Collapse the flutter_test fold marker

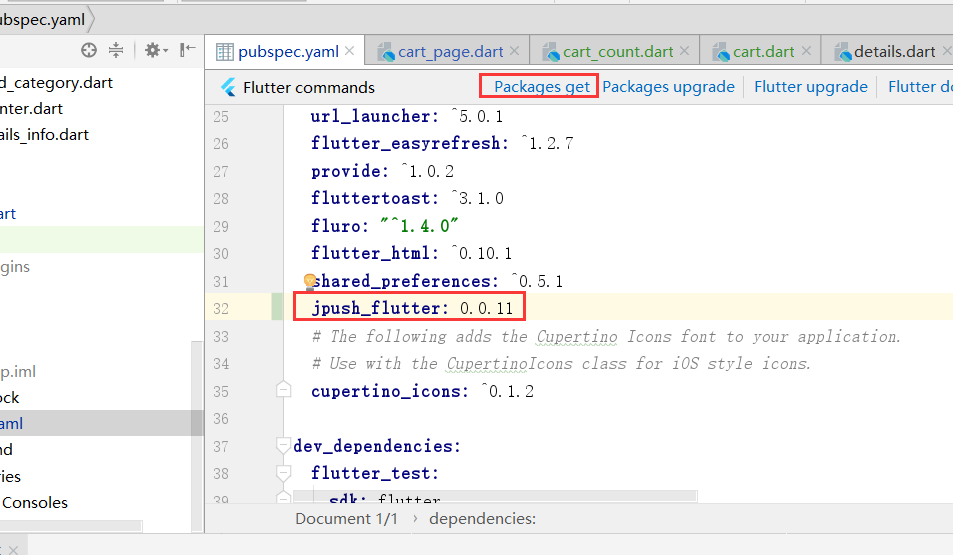[283, 472]
